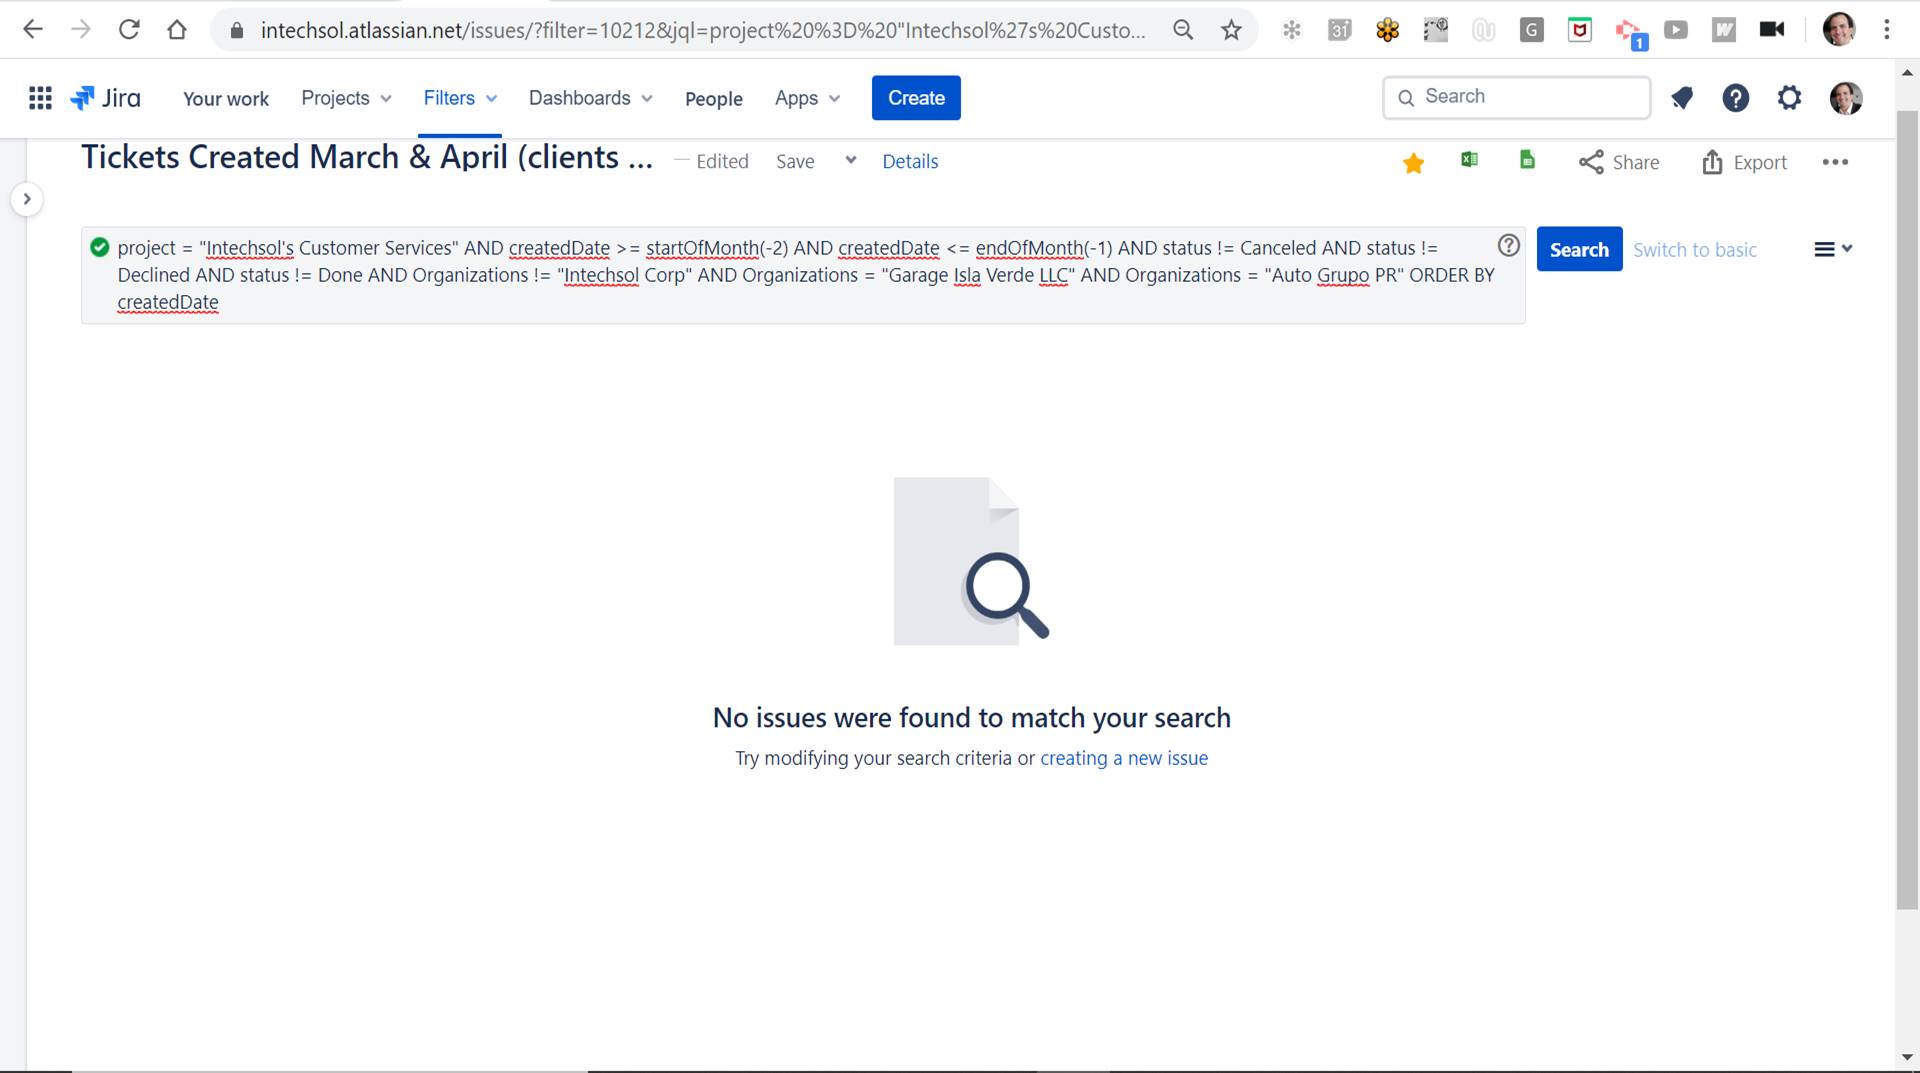The height and width of the screenshot is (1073, 1920).
Task: Save the edited filter
Action: coord(795,161)
